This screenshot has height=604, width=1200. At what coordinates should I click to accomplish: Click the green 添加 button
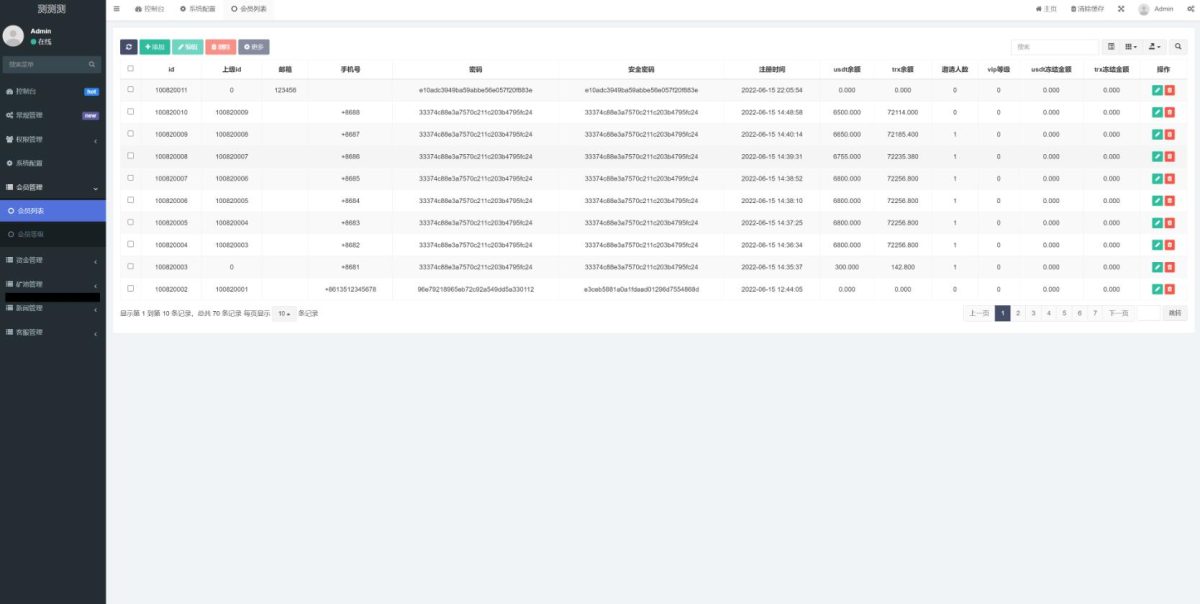[155, 47]
